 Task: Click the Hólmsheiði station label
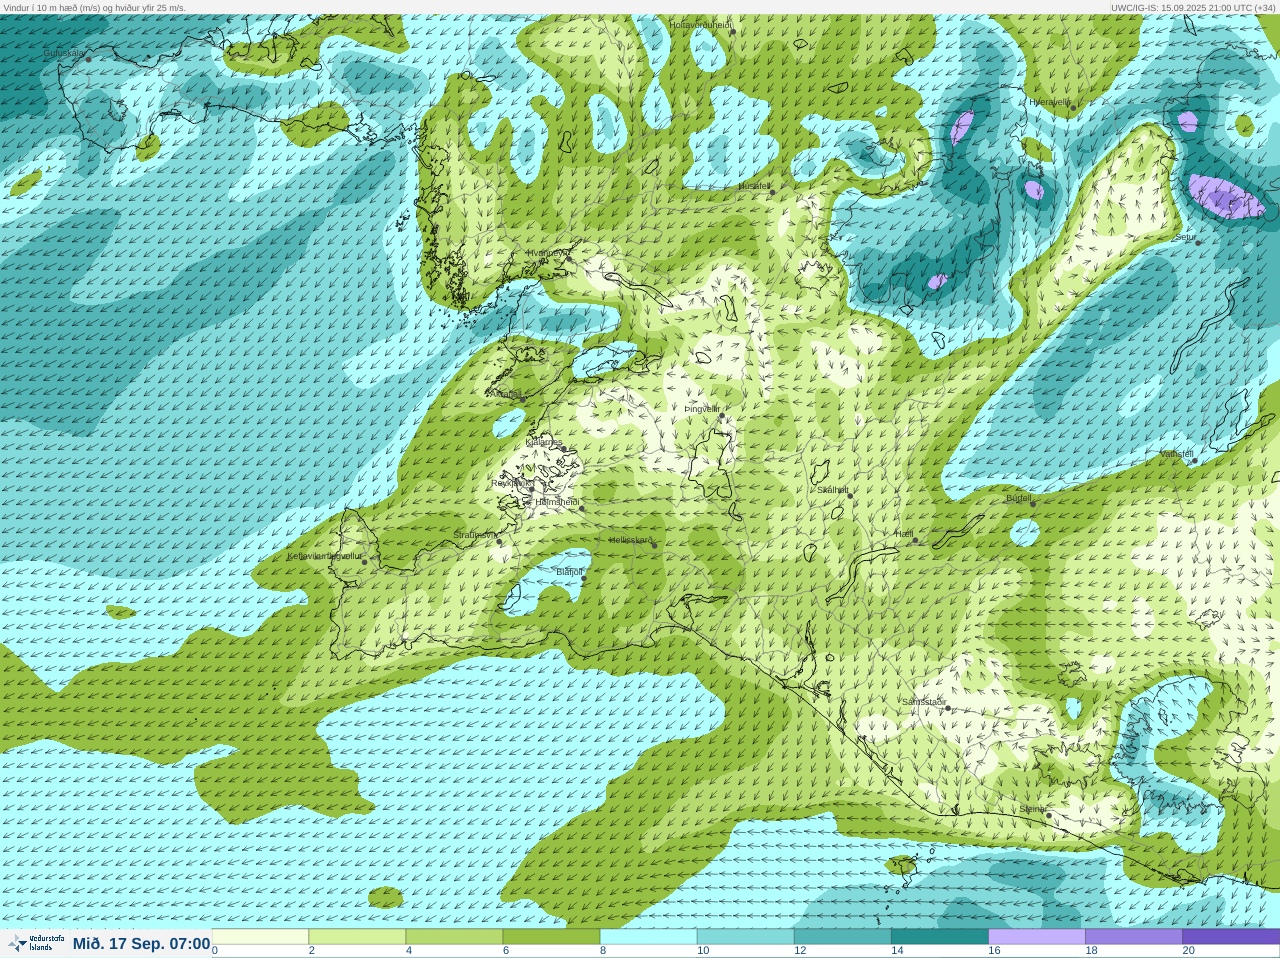557,502
